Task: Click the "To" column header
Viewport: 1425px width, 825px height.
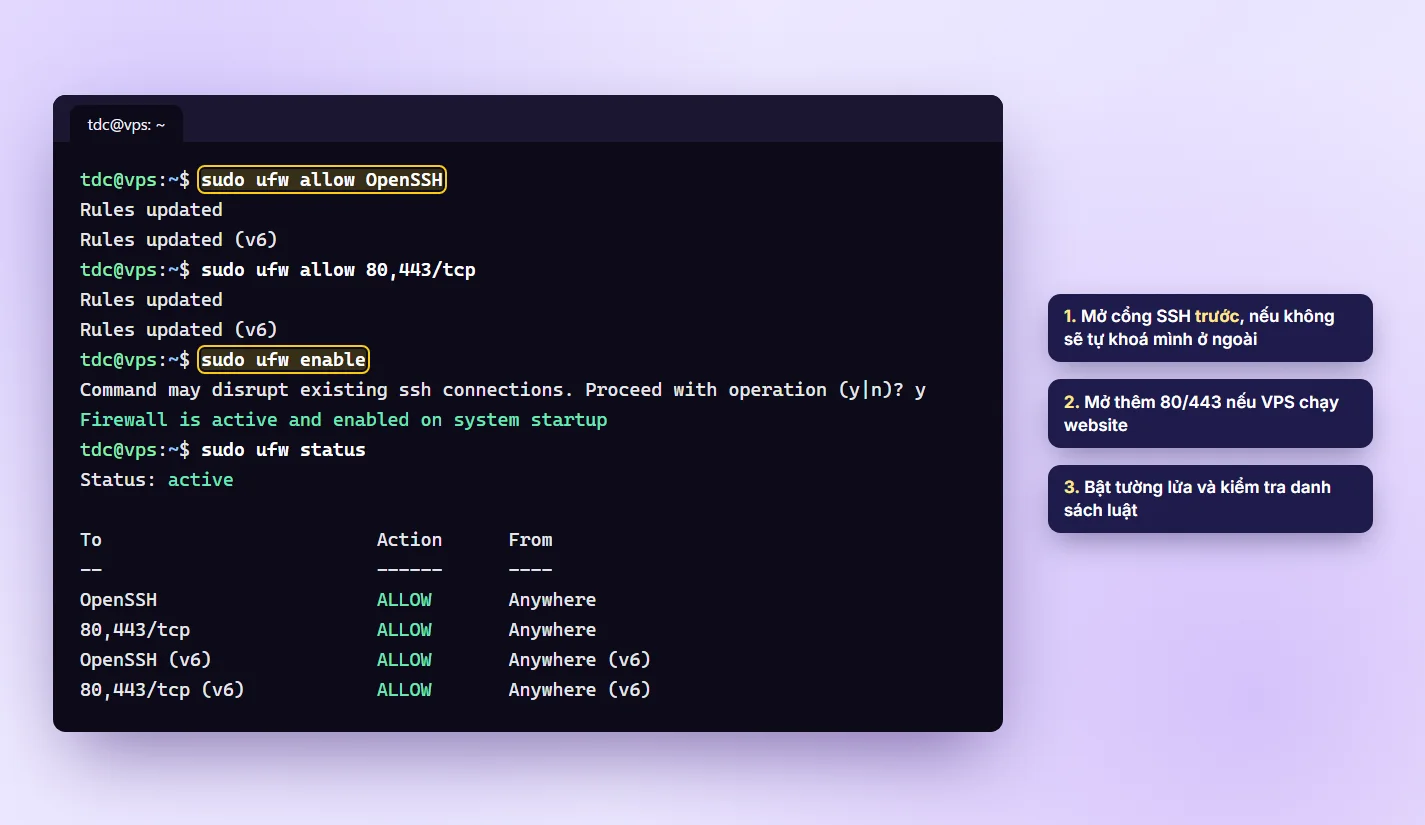Action: tap(91, 540)
